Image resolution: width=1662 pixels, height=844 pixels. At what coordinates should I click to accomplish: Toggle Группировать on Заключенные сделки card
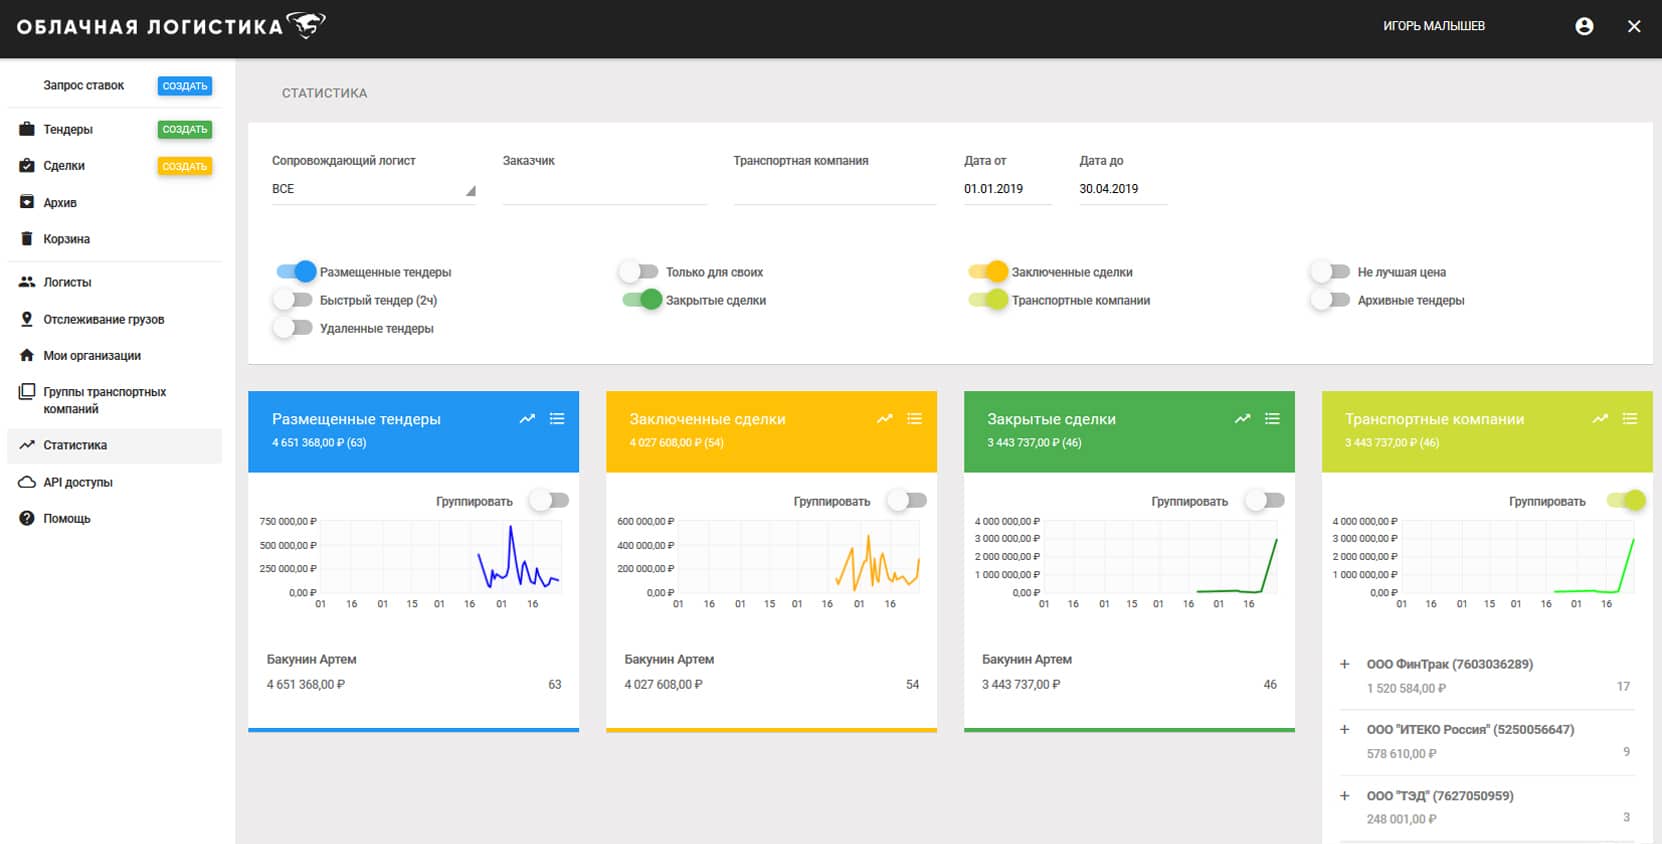(x=907, y=500)
